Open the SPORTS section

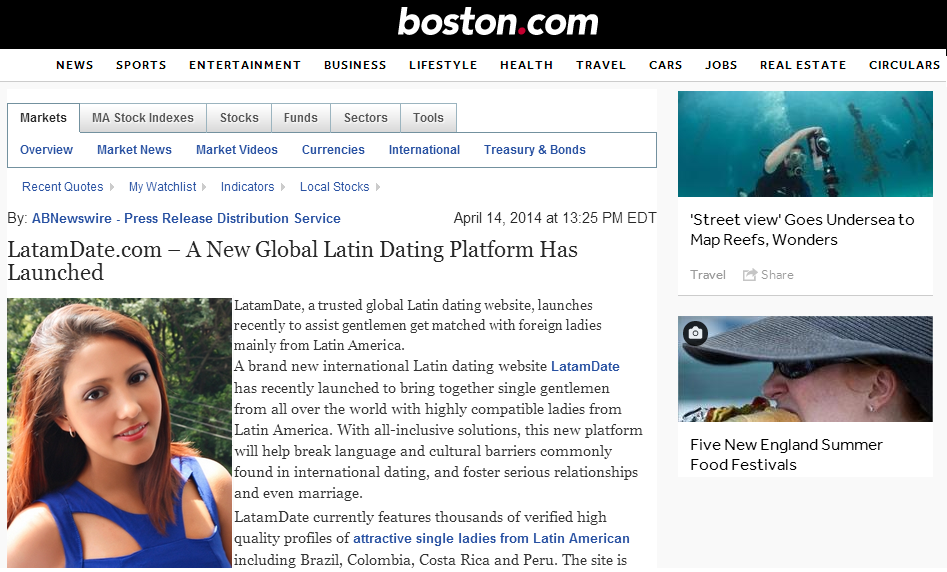[141, 65]
